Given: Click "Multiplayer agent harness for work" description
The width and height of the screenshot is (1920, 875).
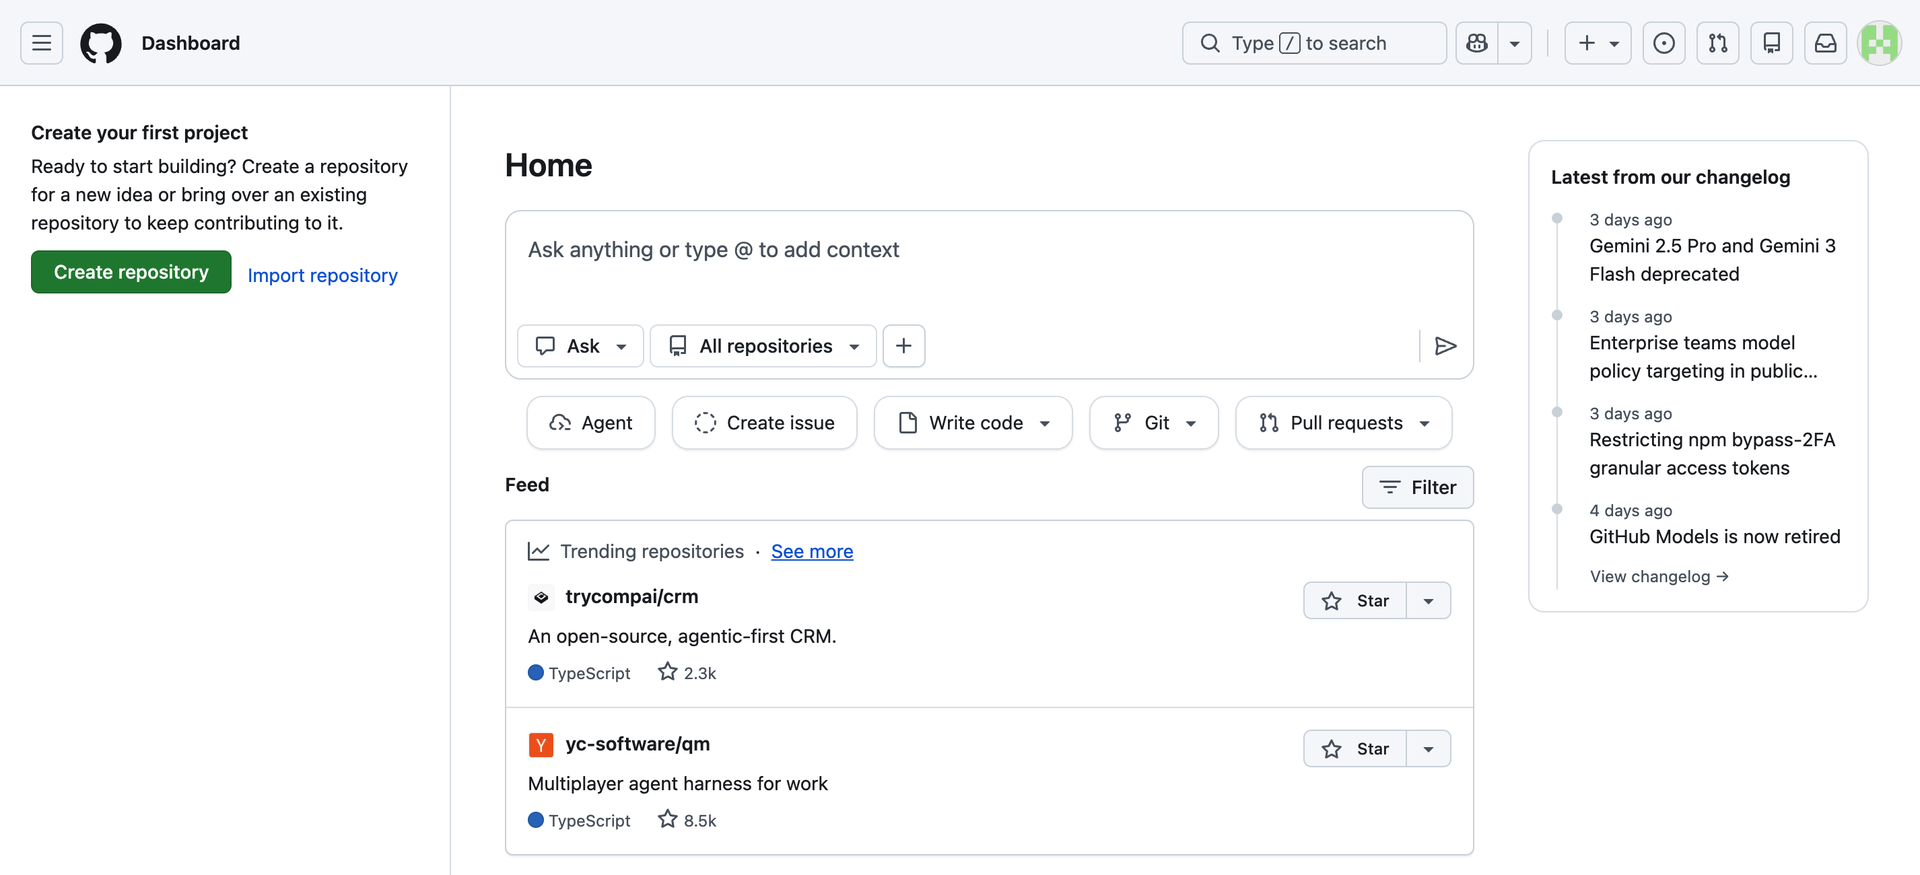Looking at the screenshot, I should click(x=678, y=784).
